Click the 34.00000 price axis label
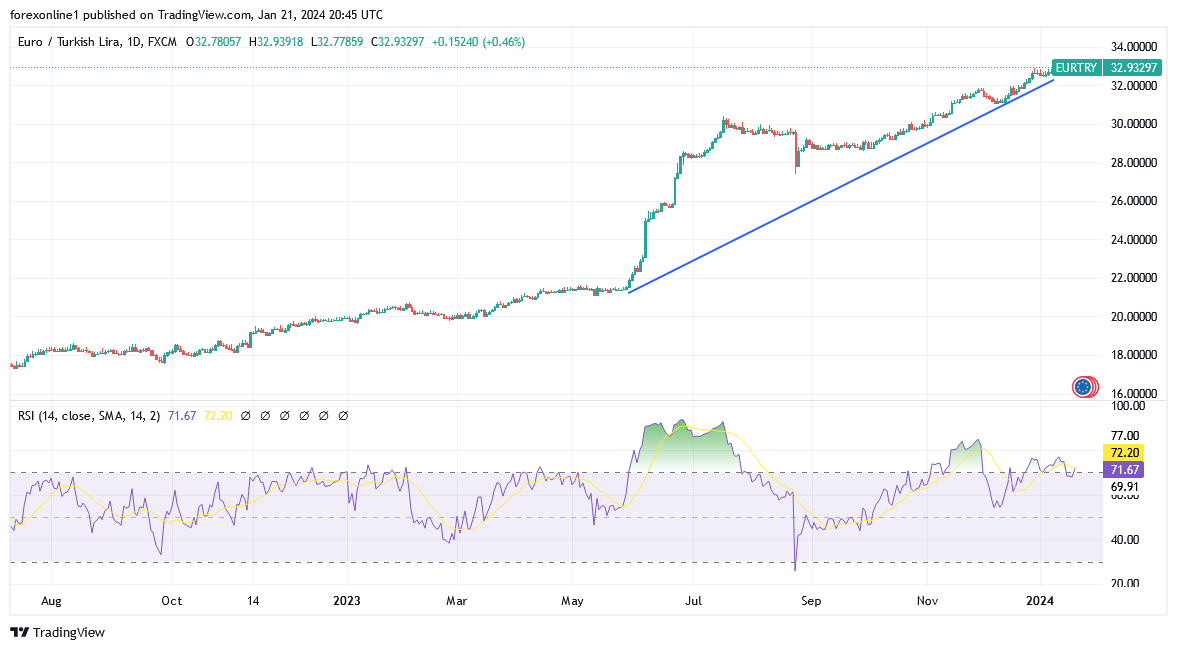1177x650 pixels. click(x=1133, y=47)
